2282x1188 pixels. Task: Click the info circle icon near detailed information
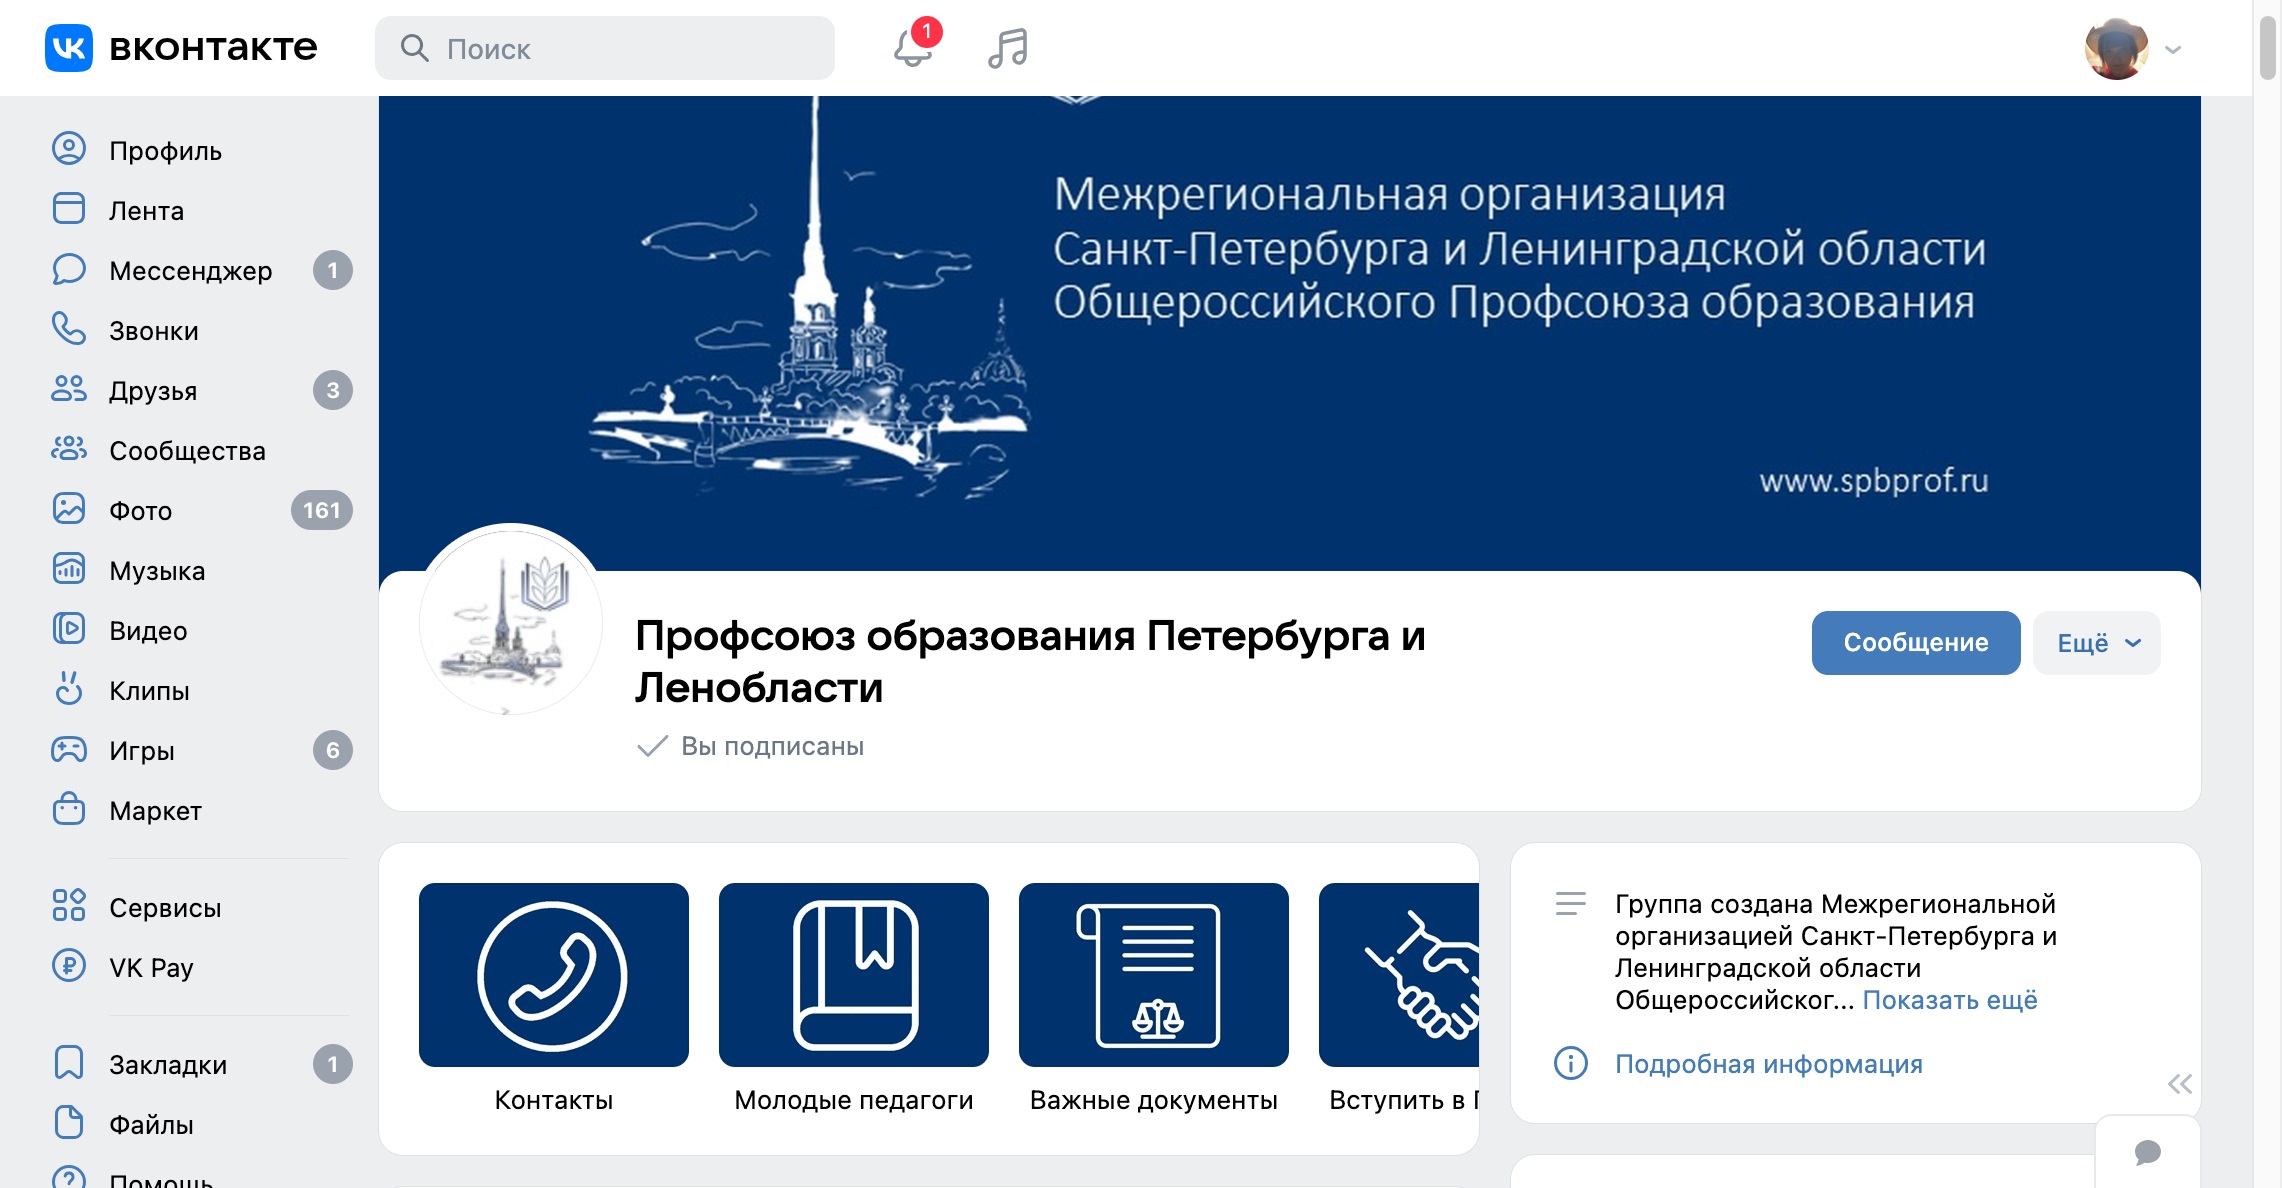[1571, 1063]
